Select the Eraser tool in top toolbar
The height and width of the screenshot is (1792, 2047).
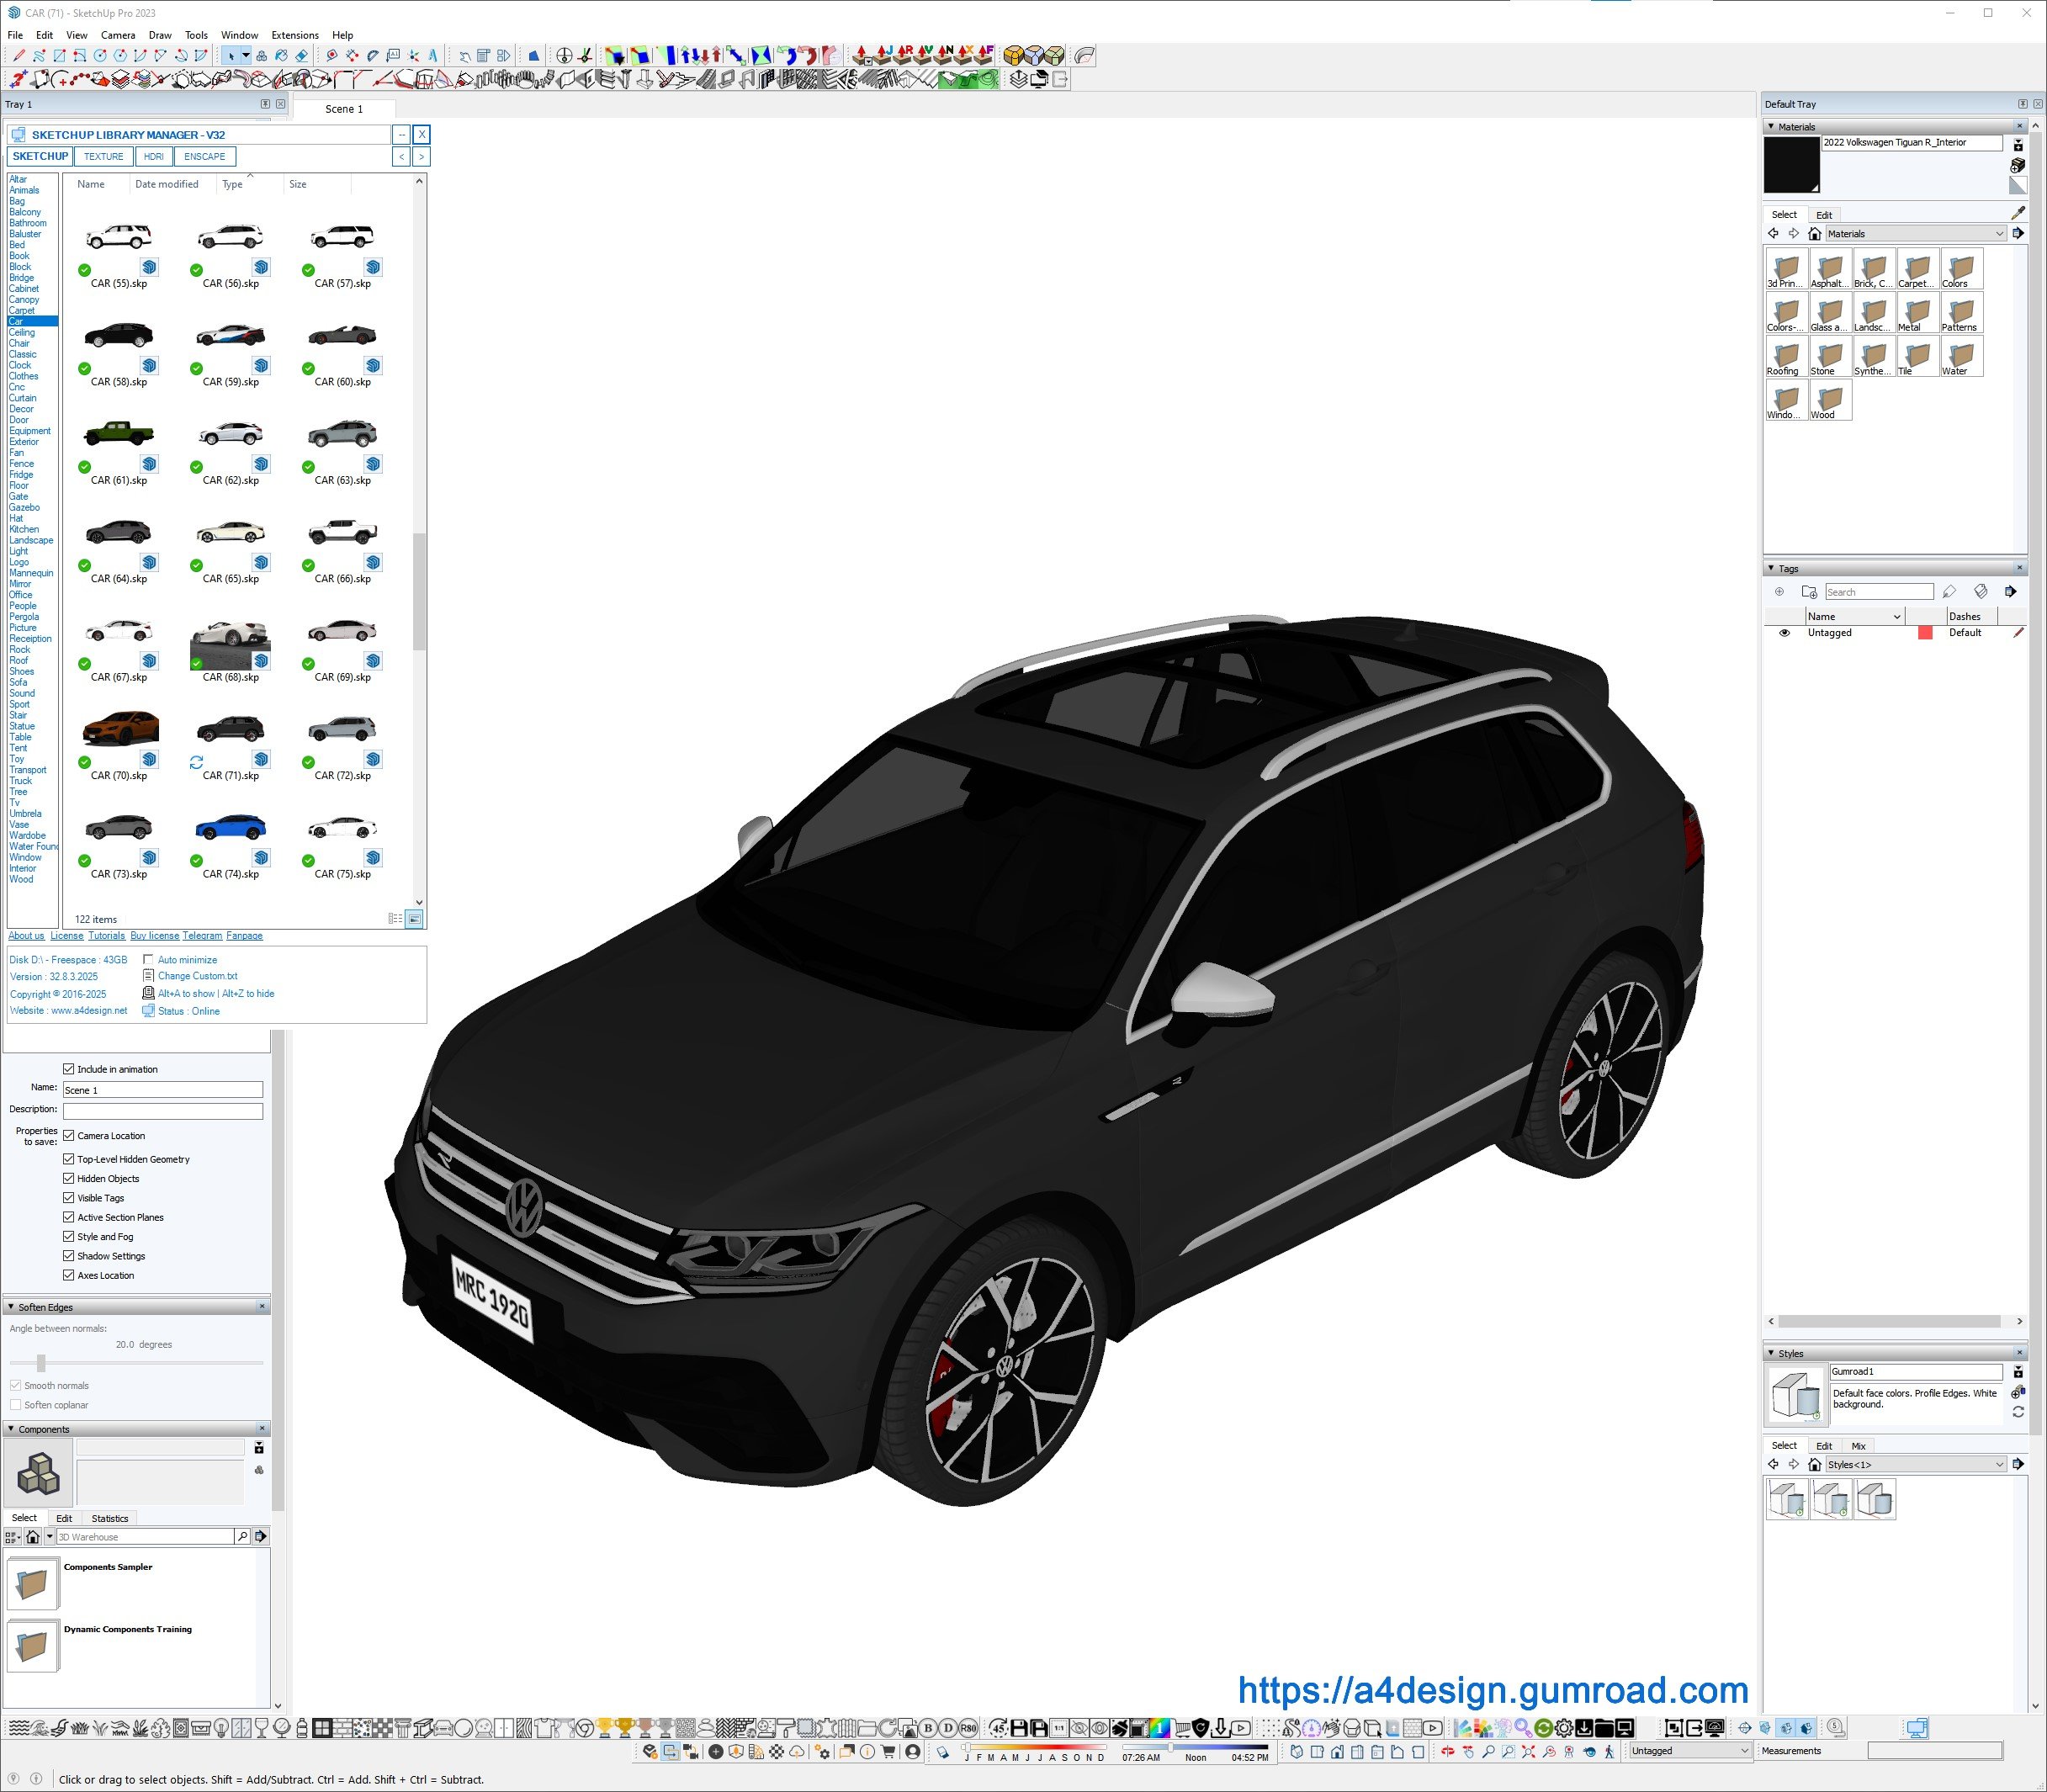tap(302, 56)
